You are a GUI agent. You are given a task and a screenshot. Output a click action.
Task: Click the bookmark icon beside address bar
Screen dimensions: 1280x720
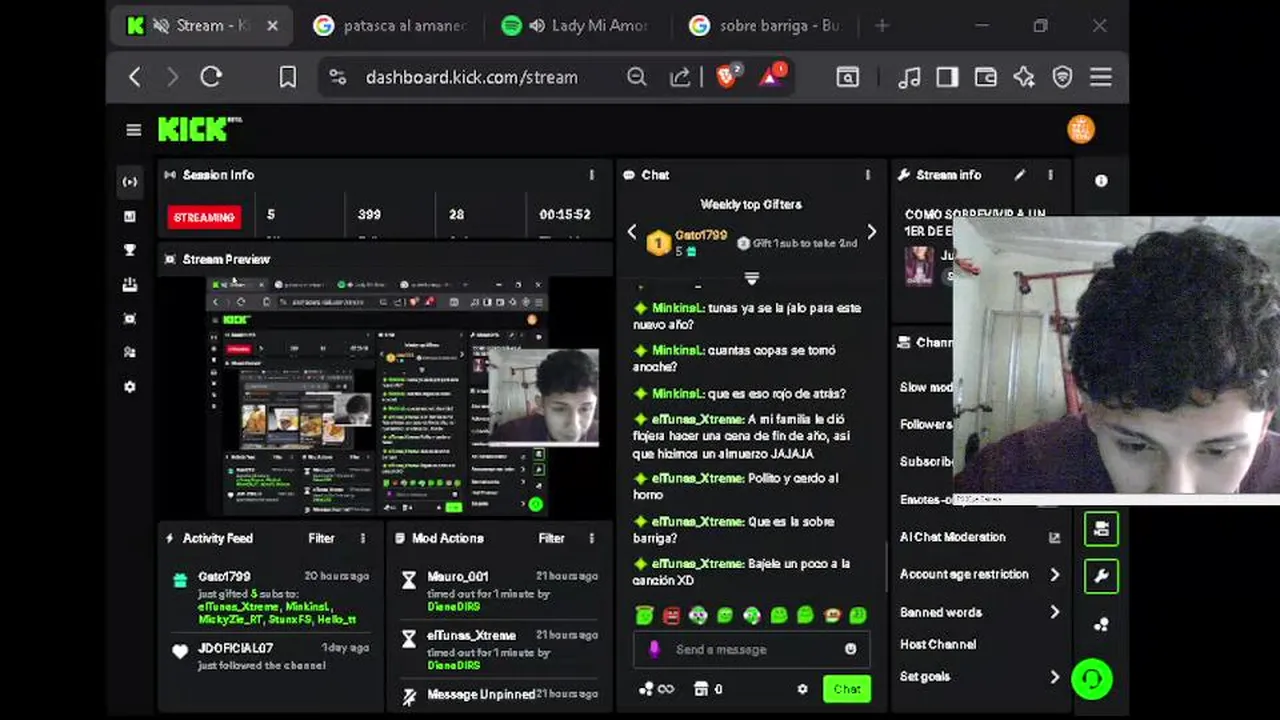(x=288, y=77)
